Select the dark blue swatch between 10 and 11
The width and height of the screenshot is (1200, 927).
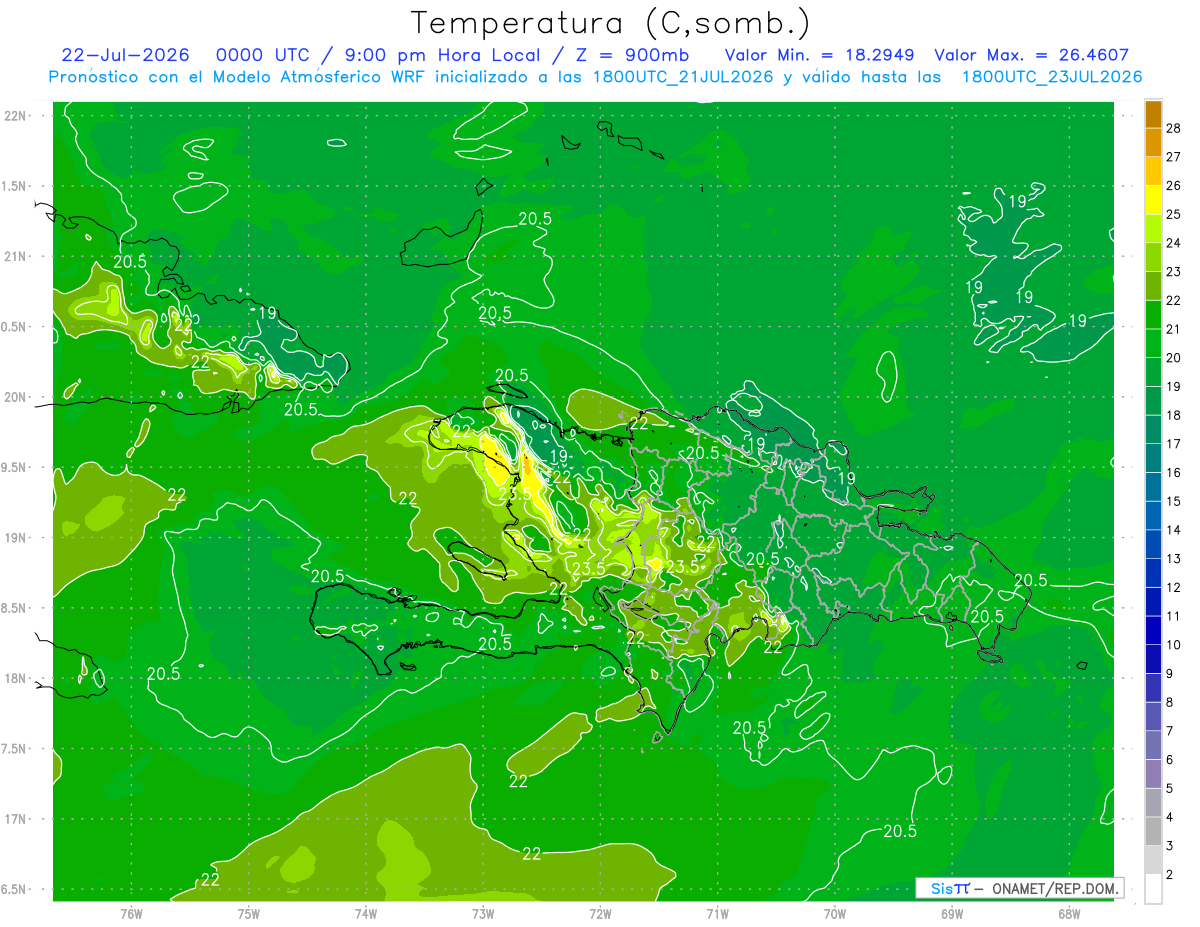(x=1153, y=630)
